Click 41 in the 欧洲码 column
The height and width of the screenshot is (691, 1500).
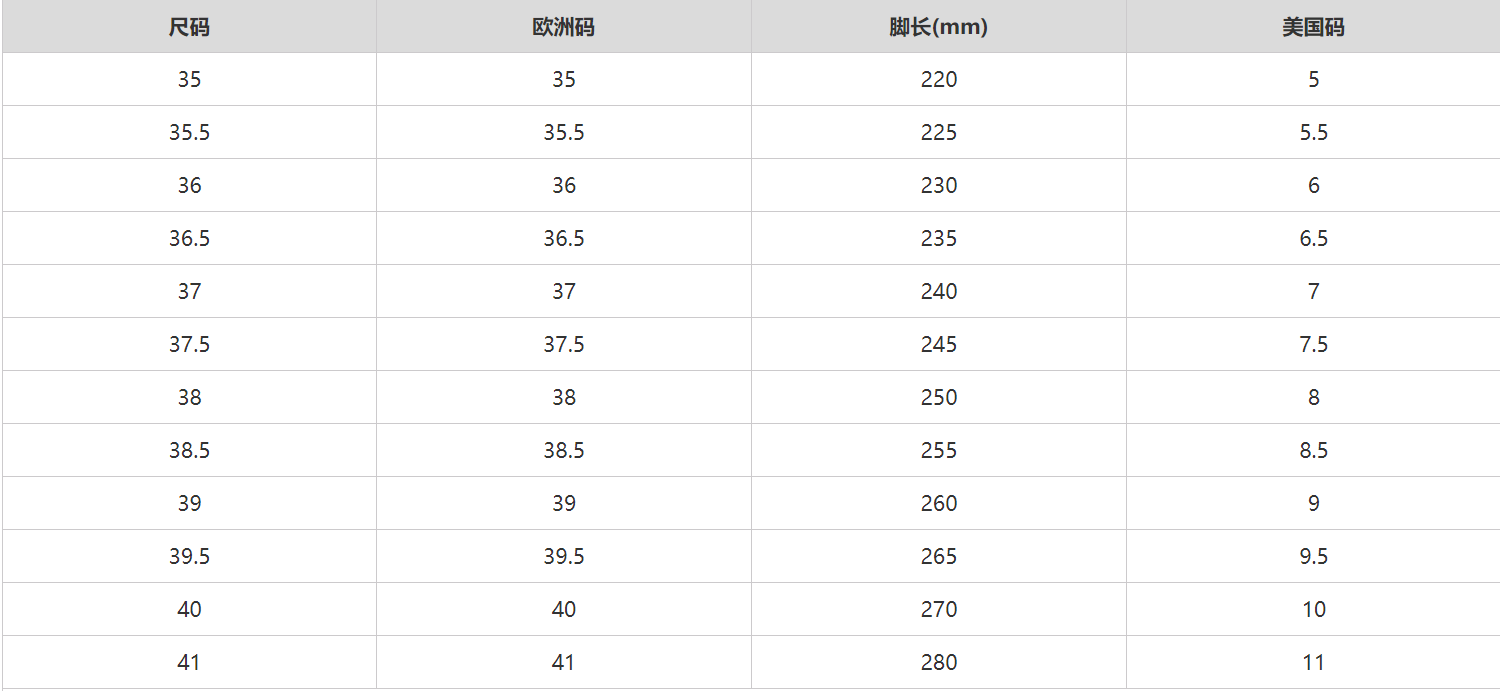pos(564,663)
